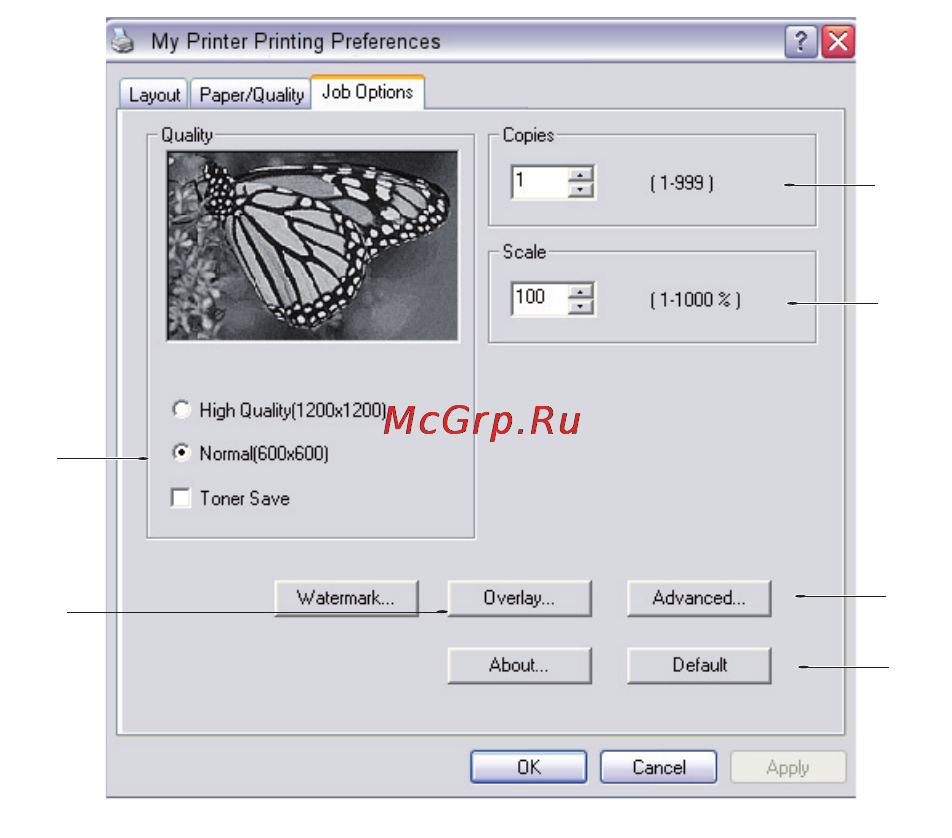Click the (1-999) copies range text
This screenshot has height=838, width=952.
click(682, 183)
